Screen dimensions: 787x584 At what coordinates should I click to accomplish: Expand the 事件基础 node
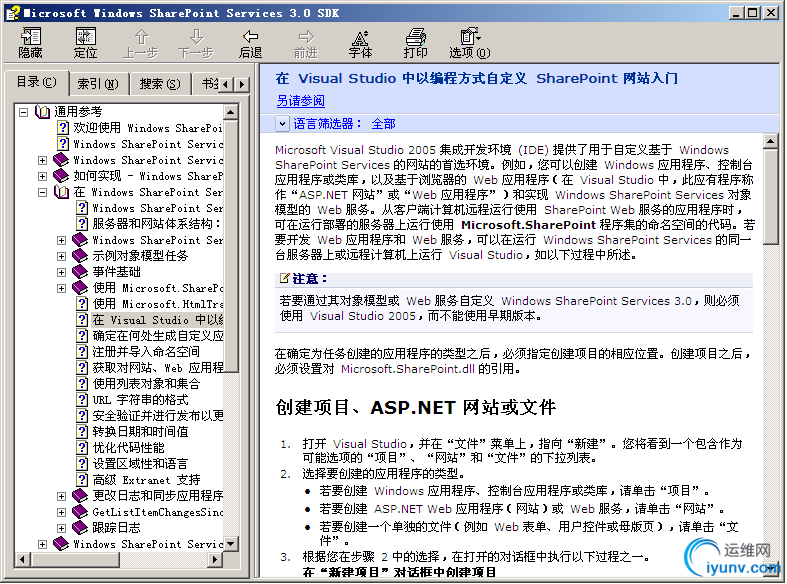point(61,272)
